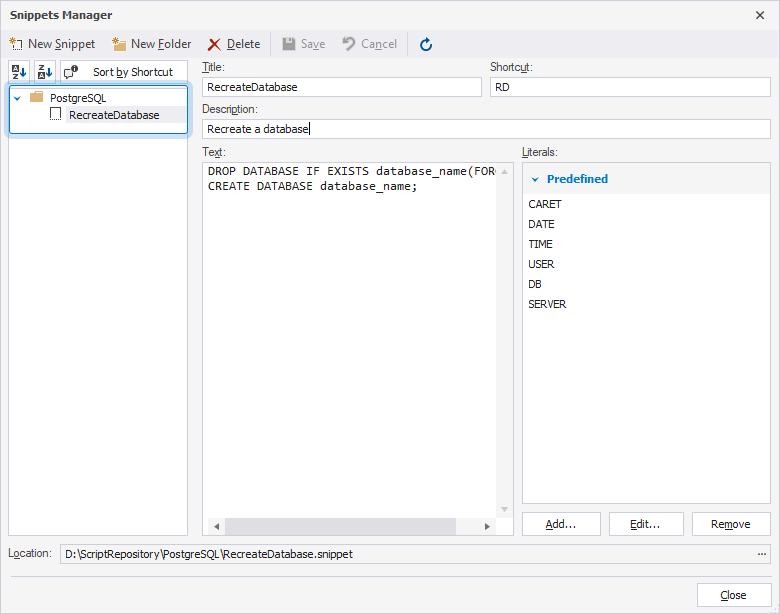Click the Add... literal button
The height and width of the screenshot is (614, 780).
(561, 524)
